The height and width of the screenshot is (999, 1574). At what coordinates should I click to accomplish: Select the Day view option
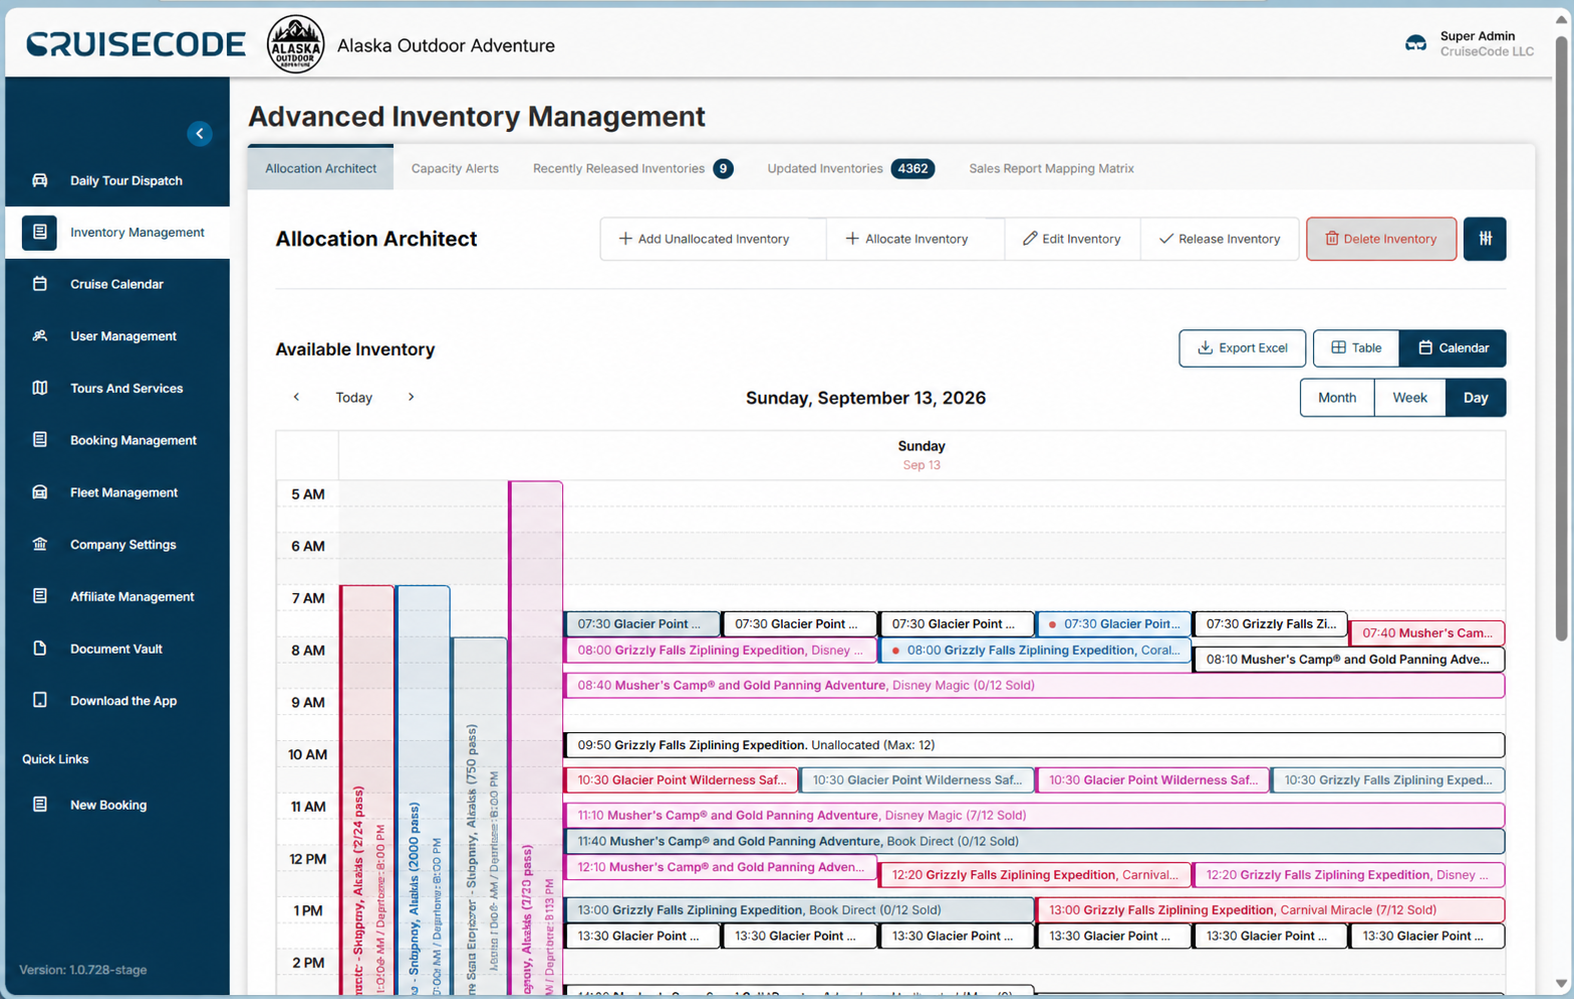pyautogui.click(x=1476, y=397)
